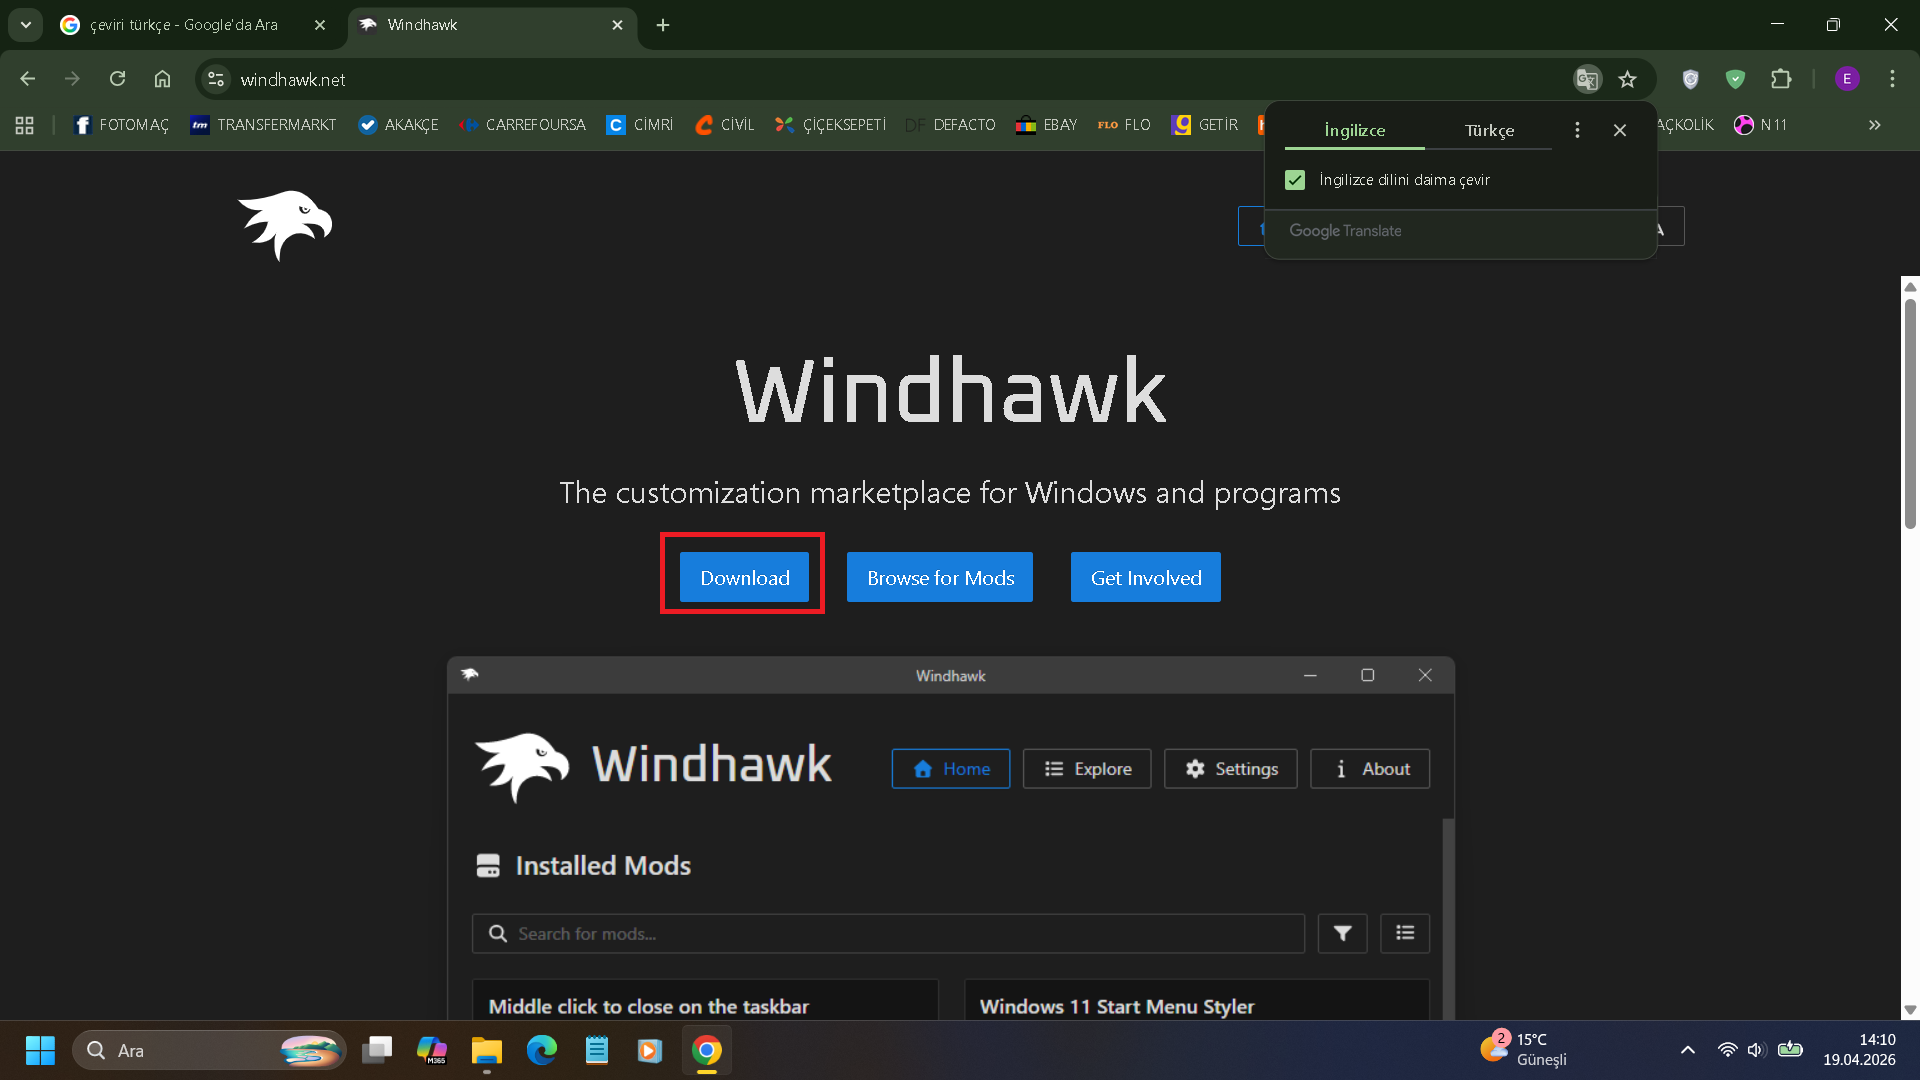Image resolution: width=1920 pixels, height=1080 pixels.
Task: Close the Google Translate popup
Action: click(x=1620, y=130)
